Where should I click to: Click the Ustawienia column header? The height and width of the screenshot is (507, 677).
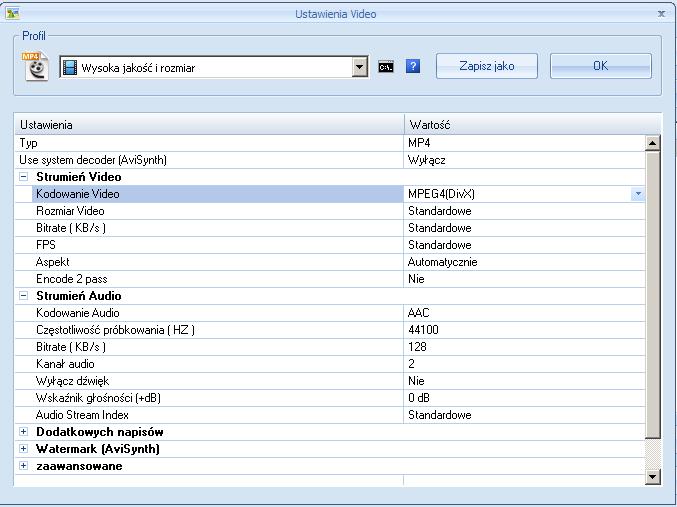tap(209, 125)
